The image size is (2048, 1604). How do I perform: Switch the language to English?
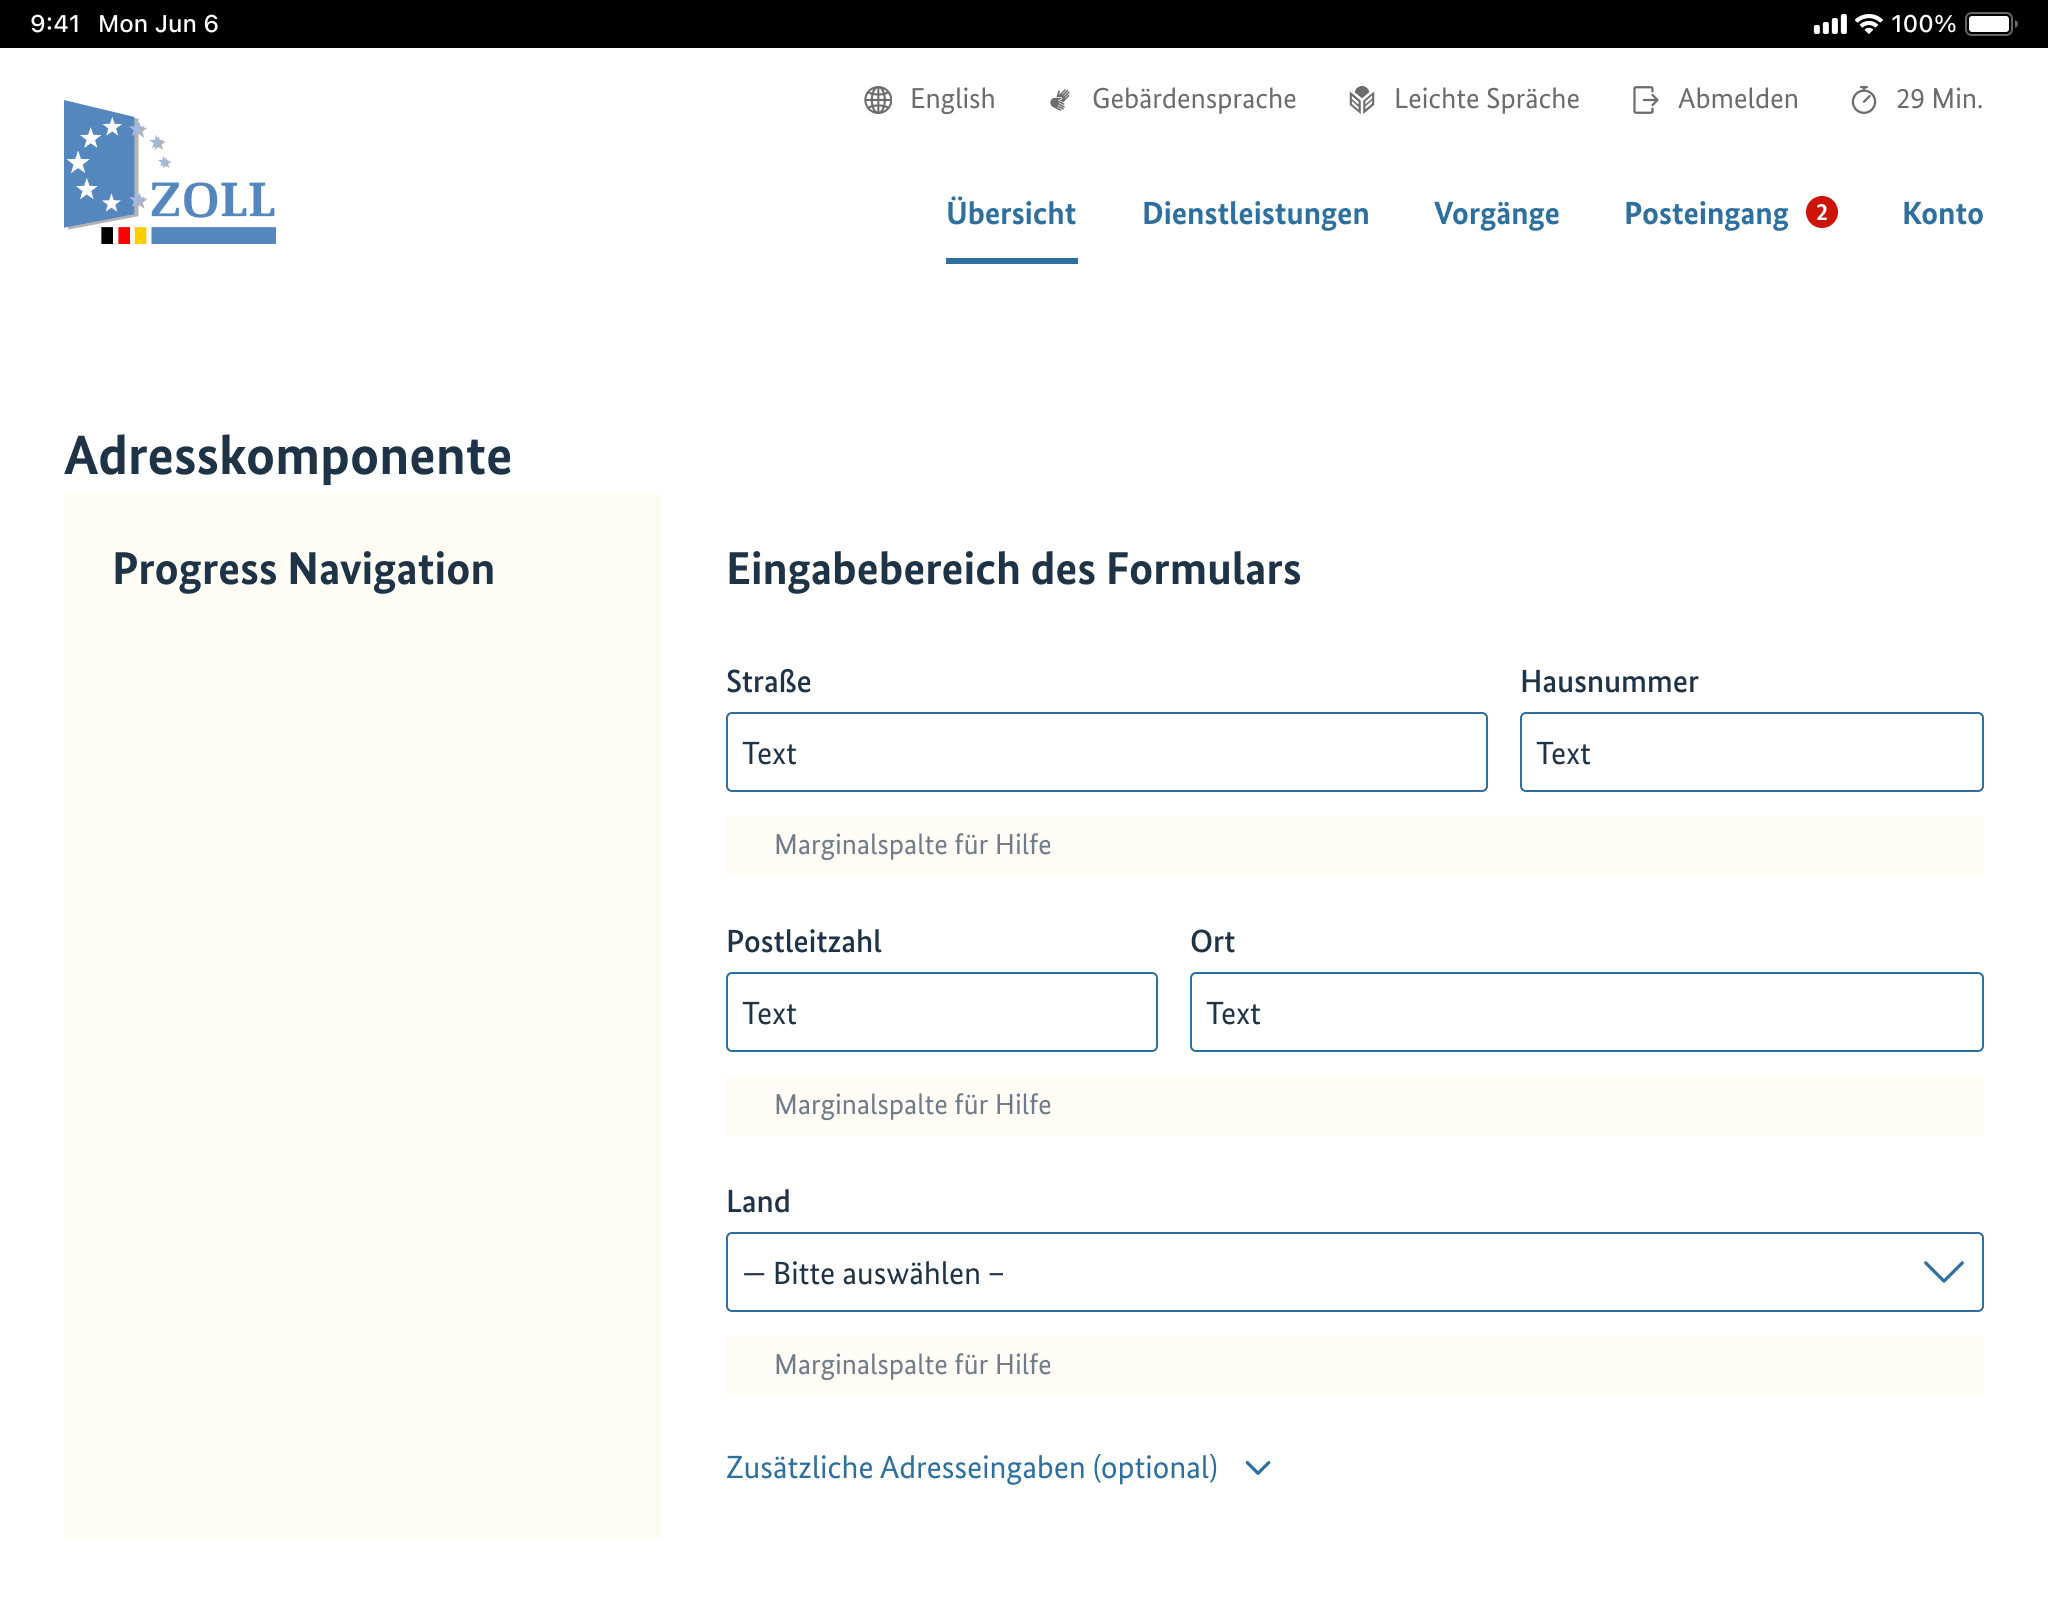click(951, 99)
